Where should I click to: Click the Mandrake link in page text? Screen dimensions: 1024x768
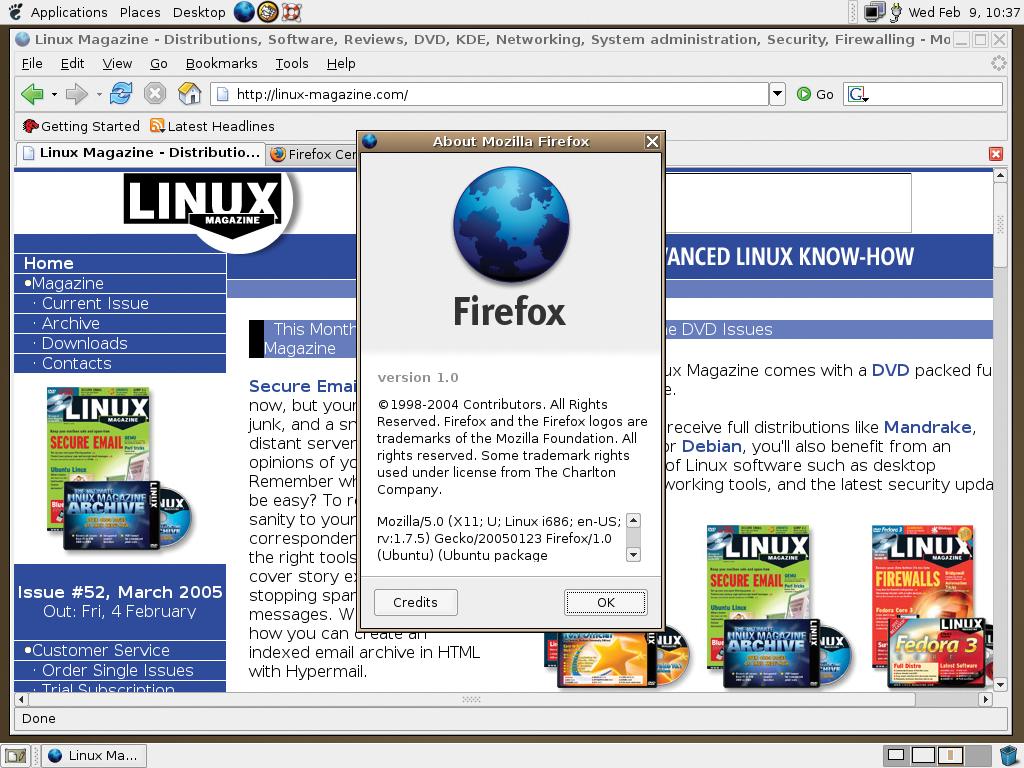(x=928, y=427)
